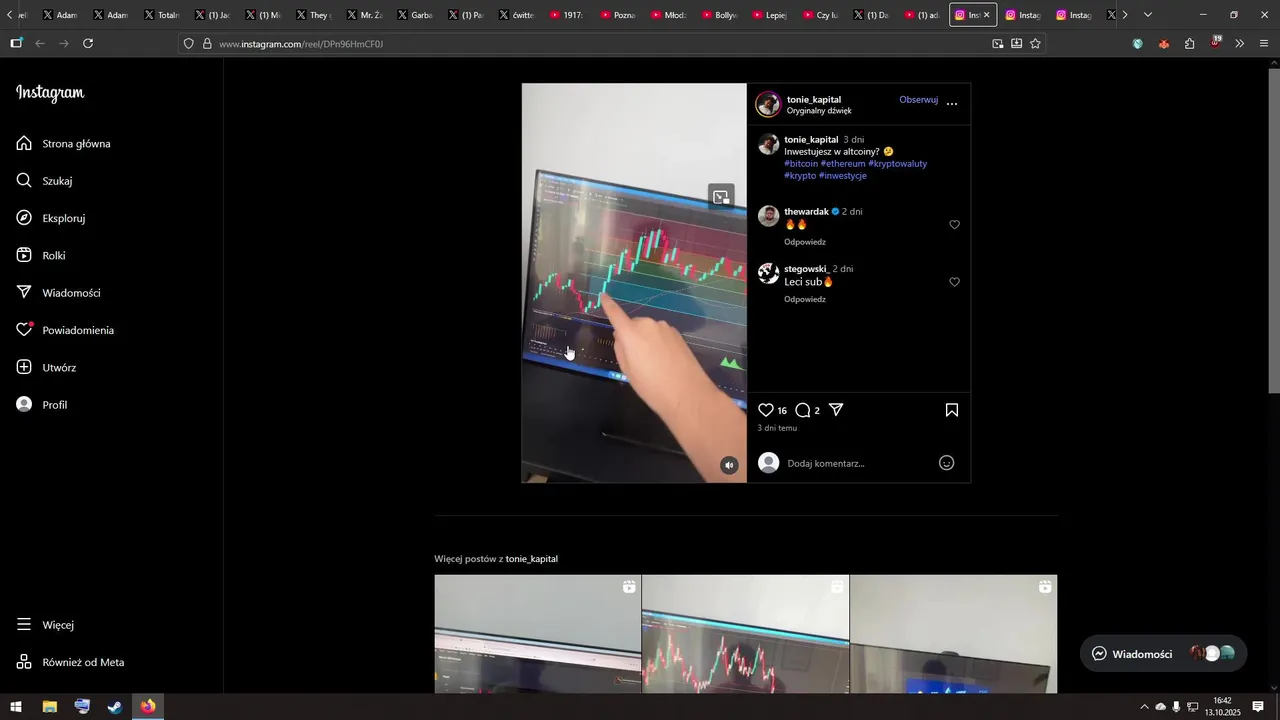Like the reel with heart icon
This screenshot has height=720, width=1280.
click(x=766, y=410)
